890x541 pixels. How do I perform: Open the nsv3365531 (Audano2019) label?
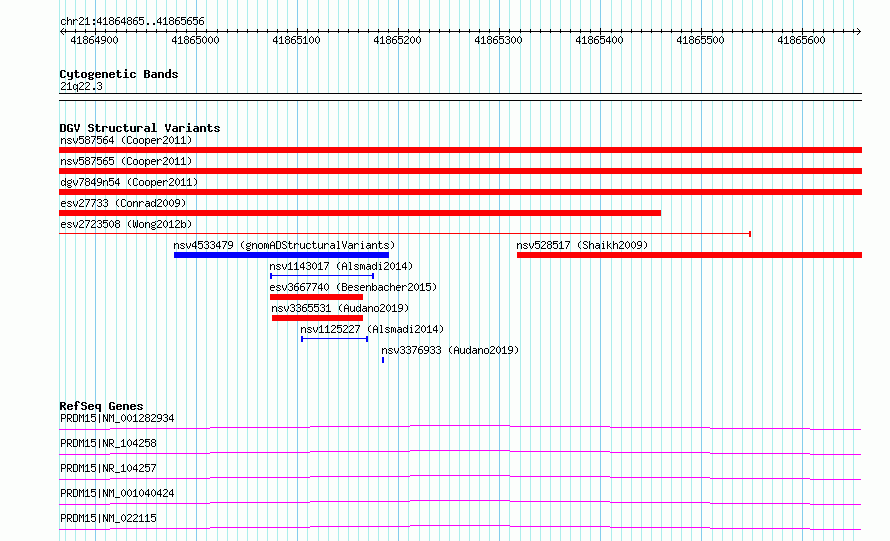[340, 308]
